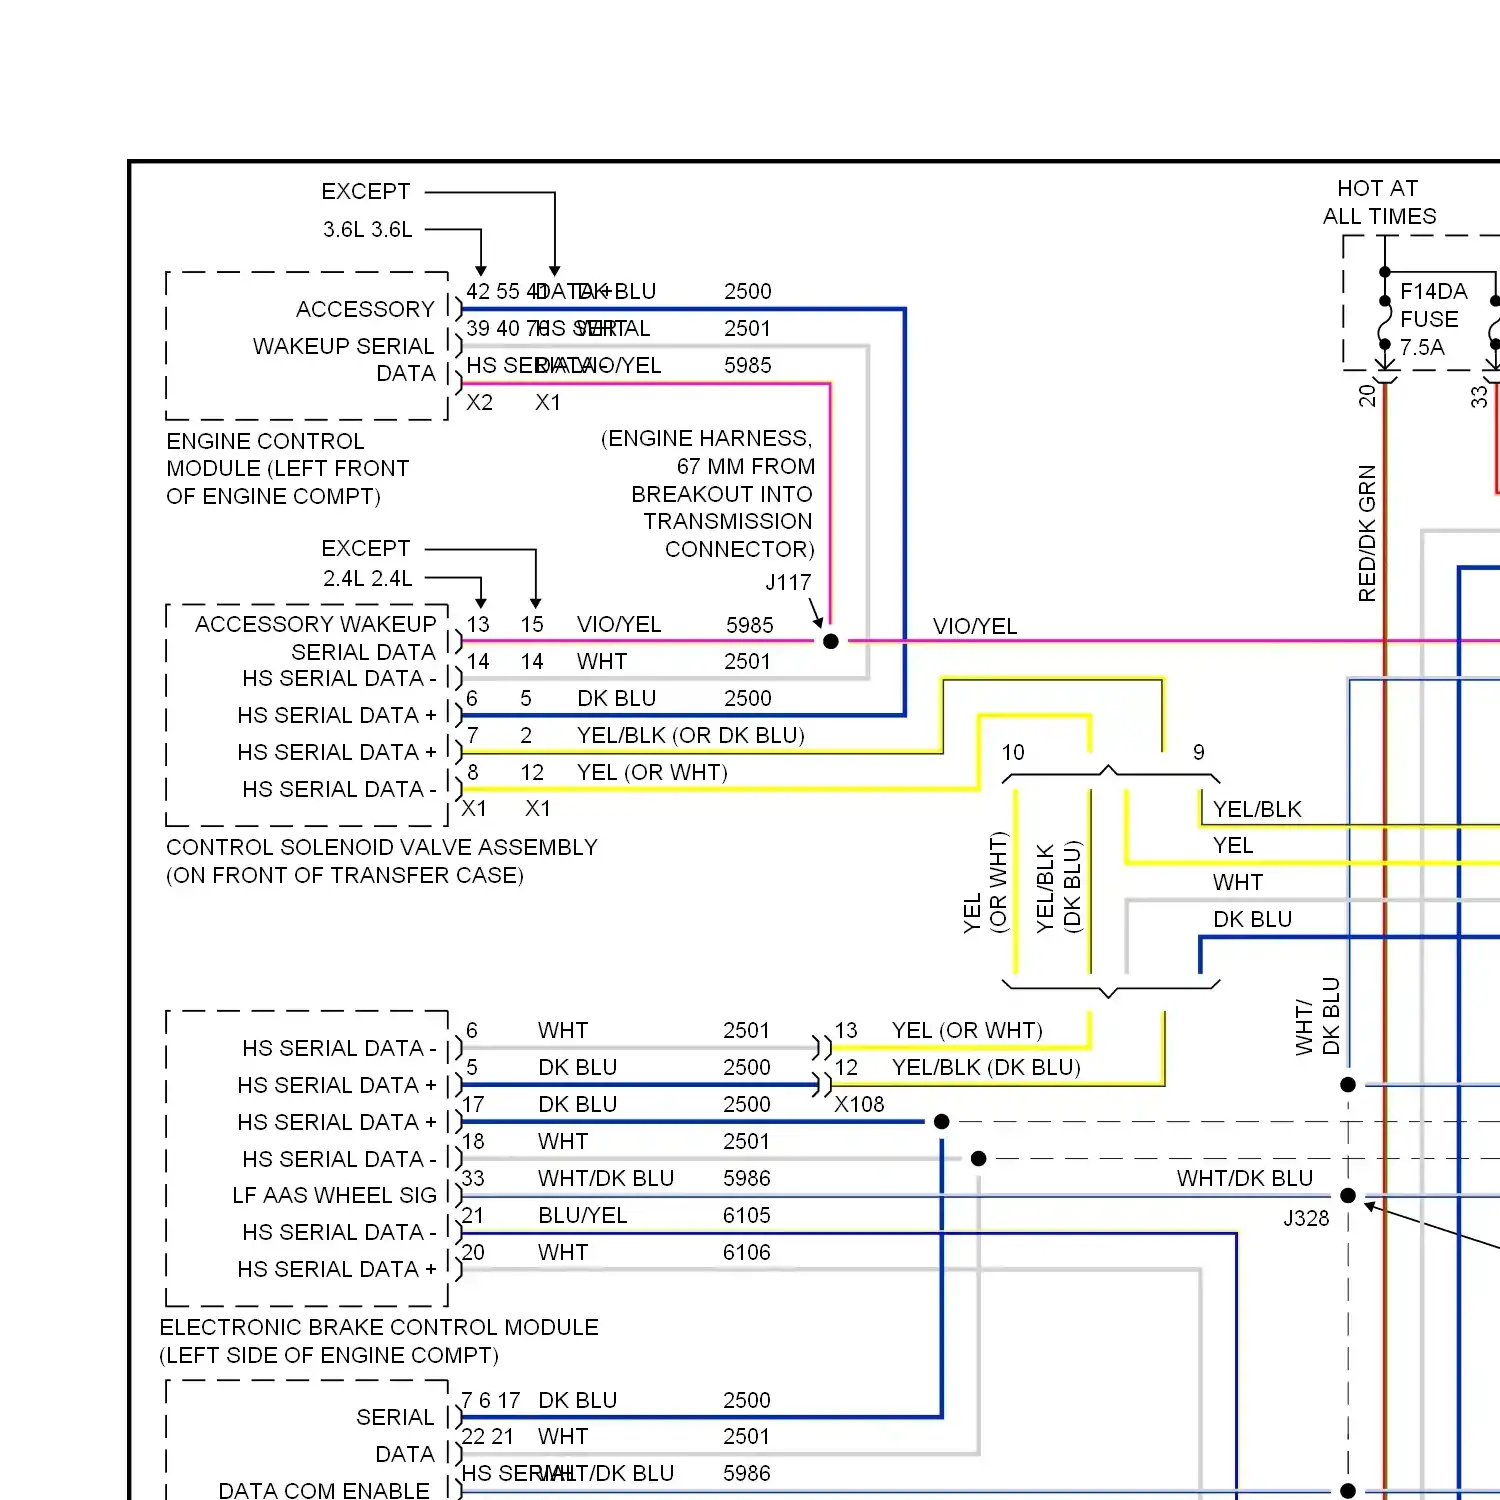Select the '2.4L 2.4L' engine label

(x=367, y=578)
